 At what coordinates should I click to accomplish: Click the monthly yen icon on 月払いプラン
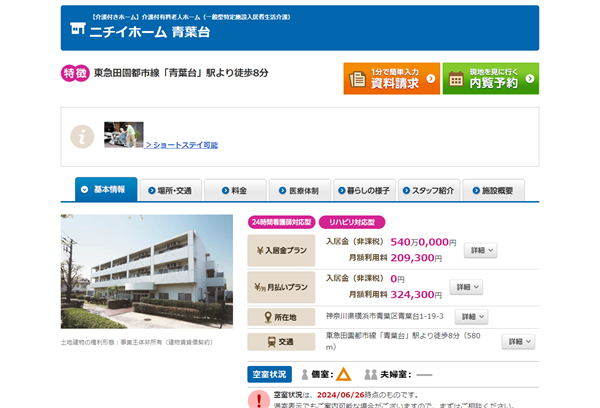260,287
